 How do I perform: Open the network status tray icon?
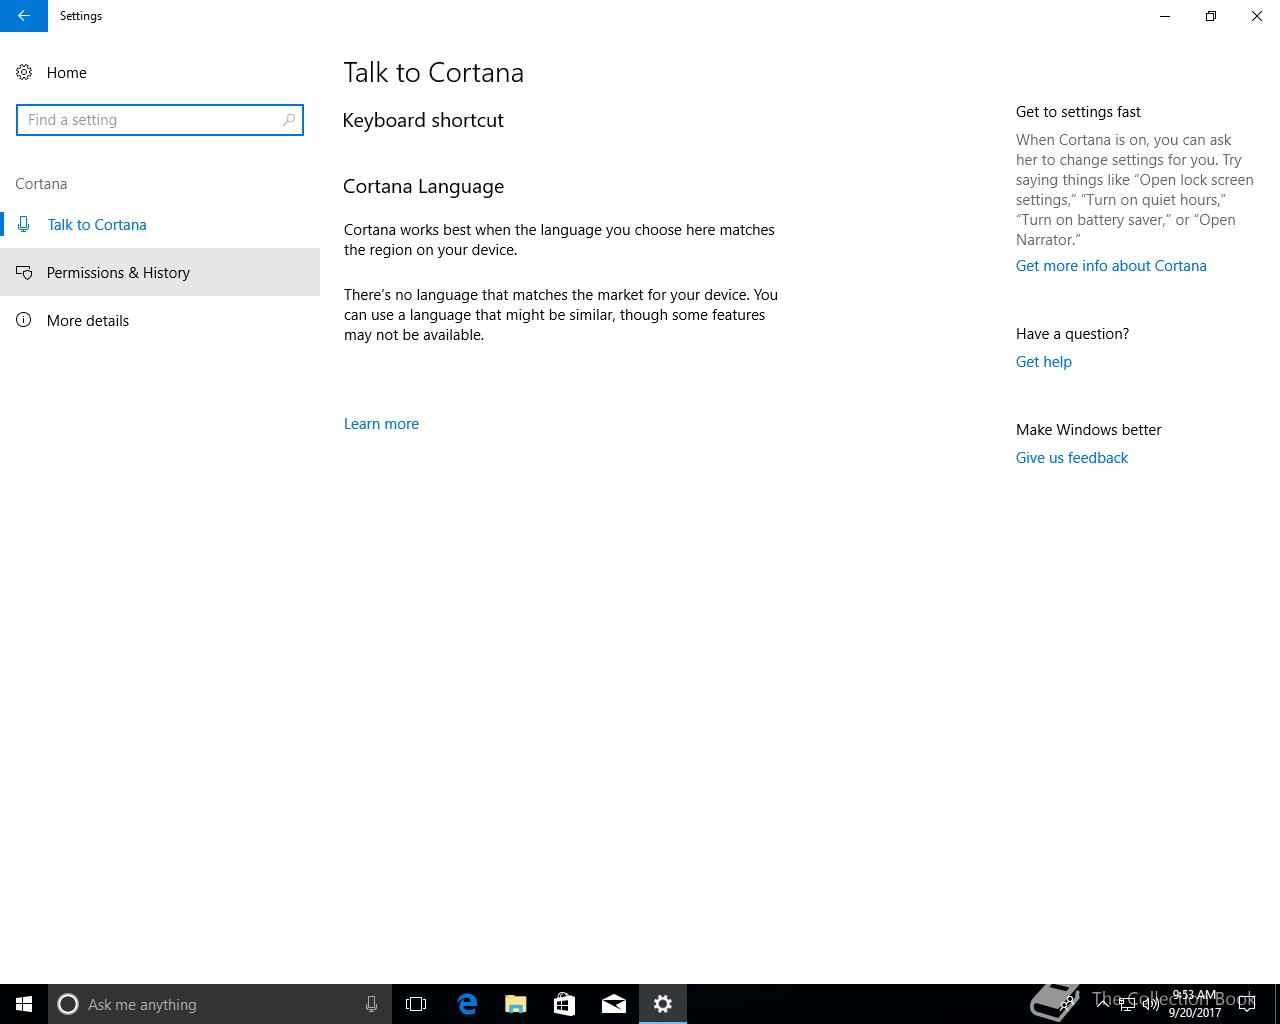click(x=1127, y=1004)
